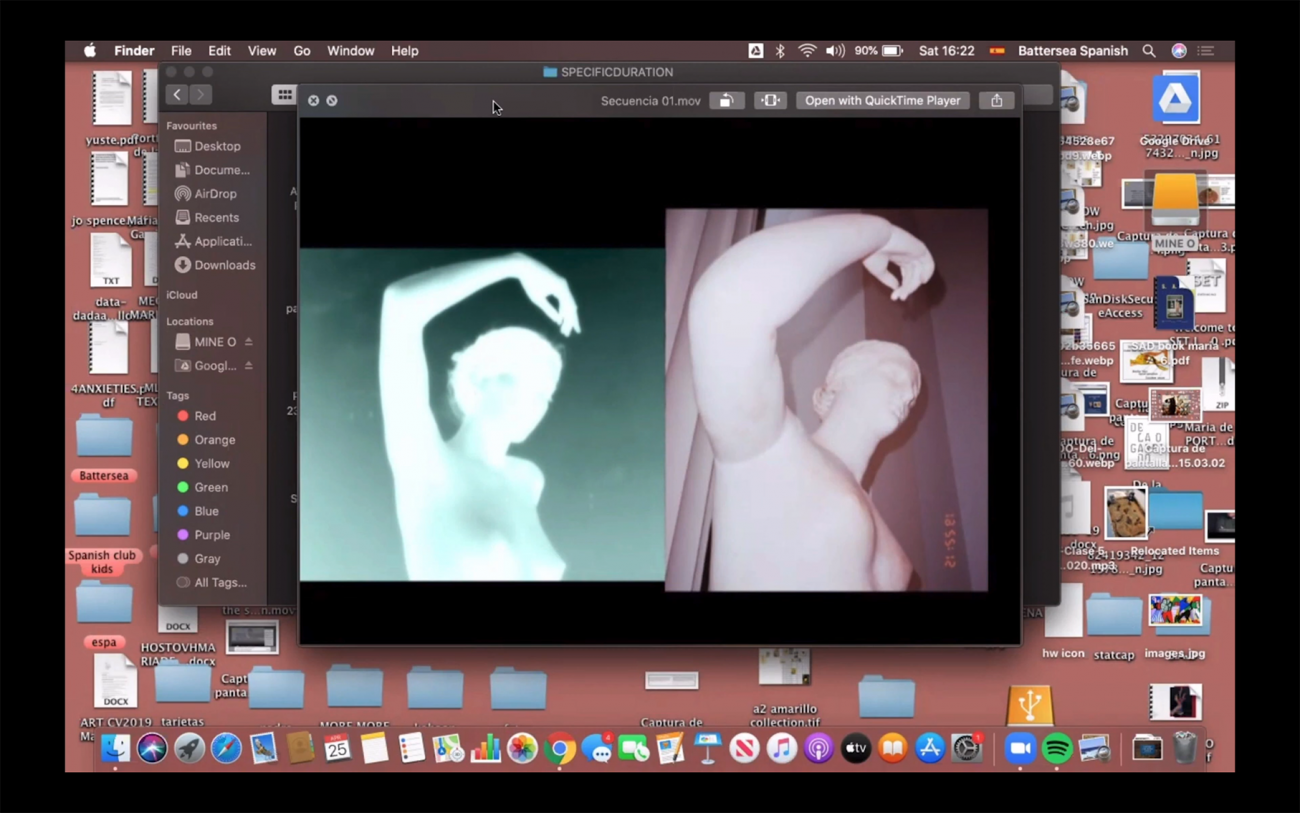
Task: Select Recents in Finder sidebar
Action: coord(208,217)
